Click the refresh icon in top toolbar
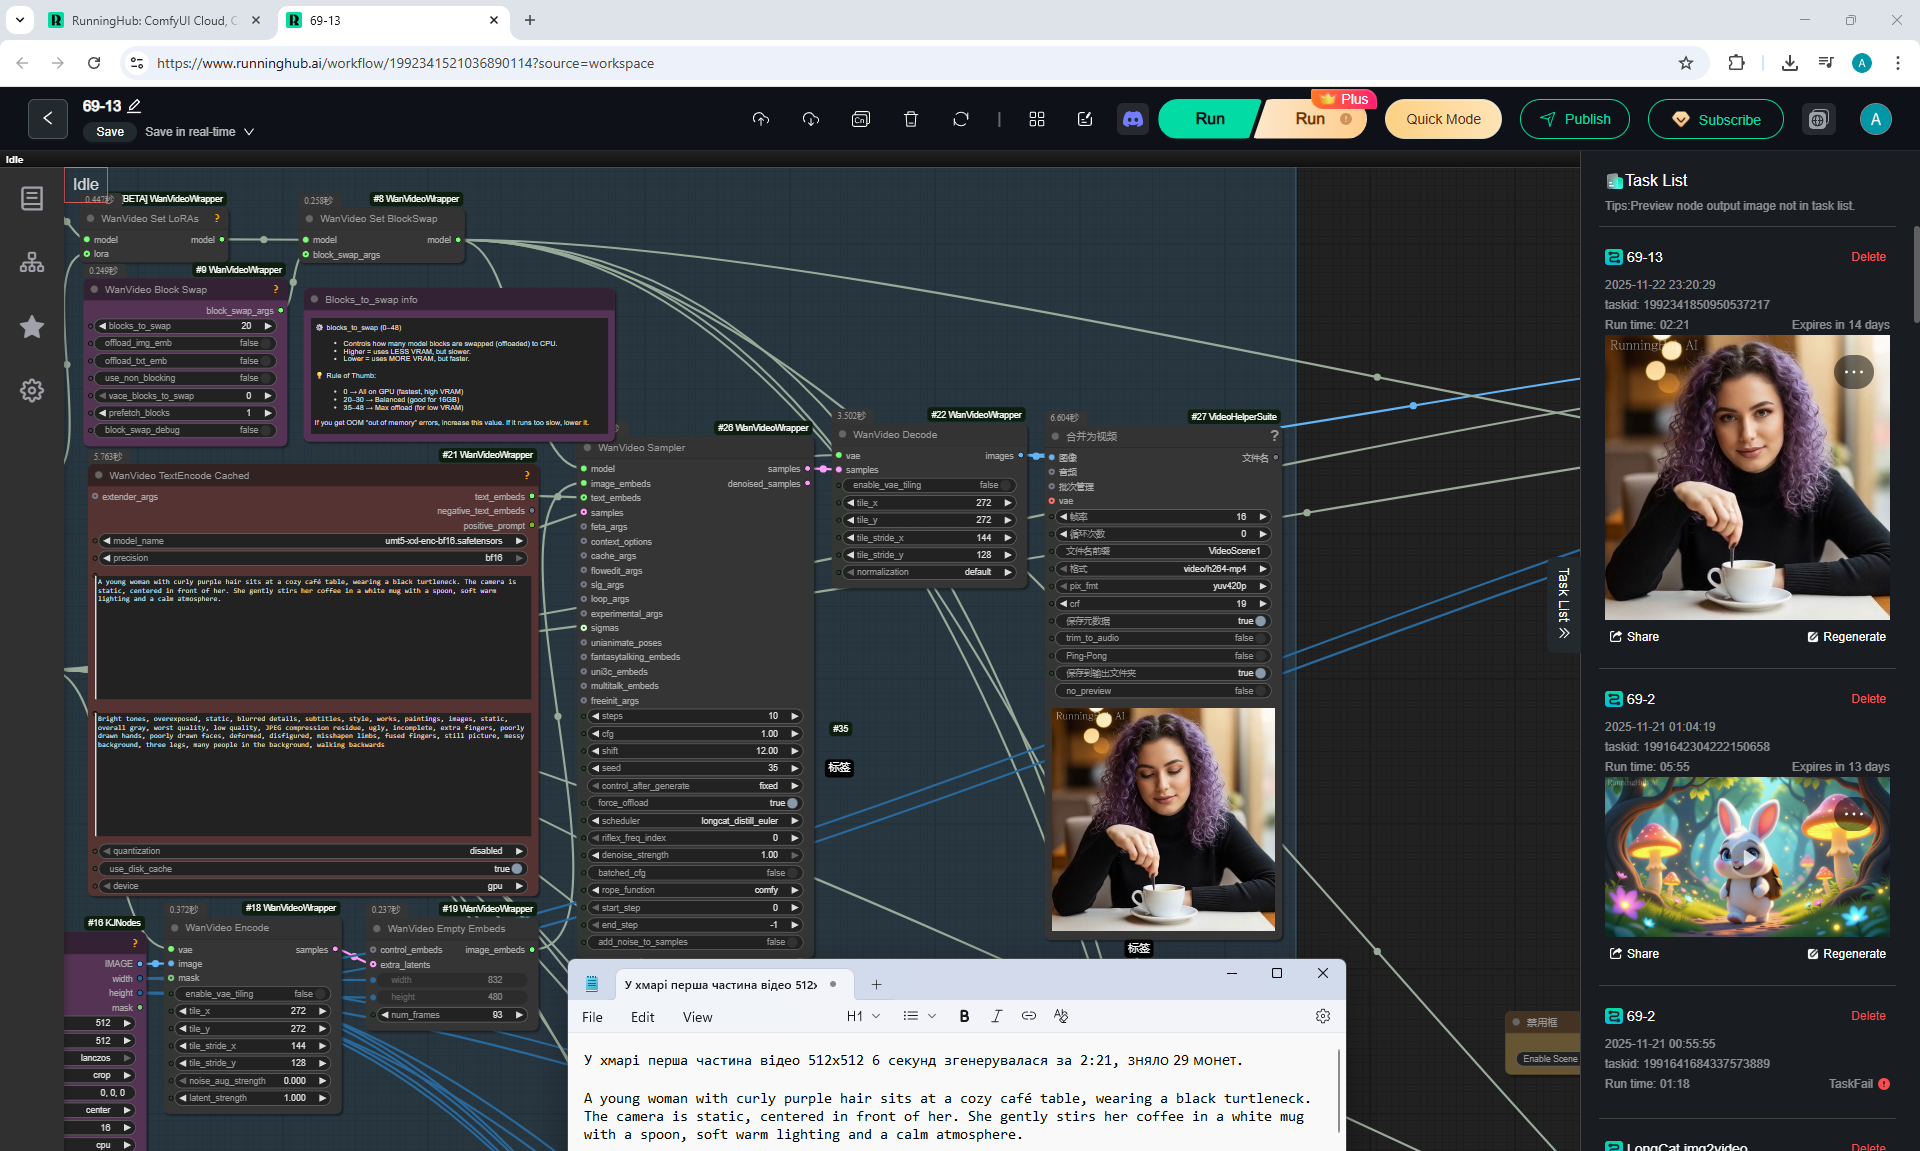The height and width of the screenshot is (1151, 1920). pos(960,119)
